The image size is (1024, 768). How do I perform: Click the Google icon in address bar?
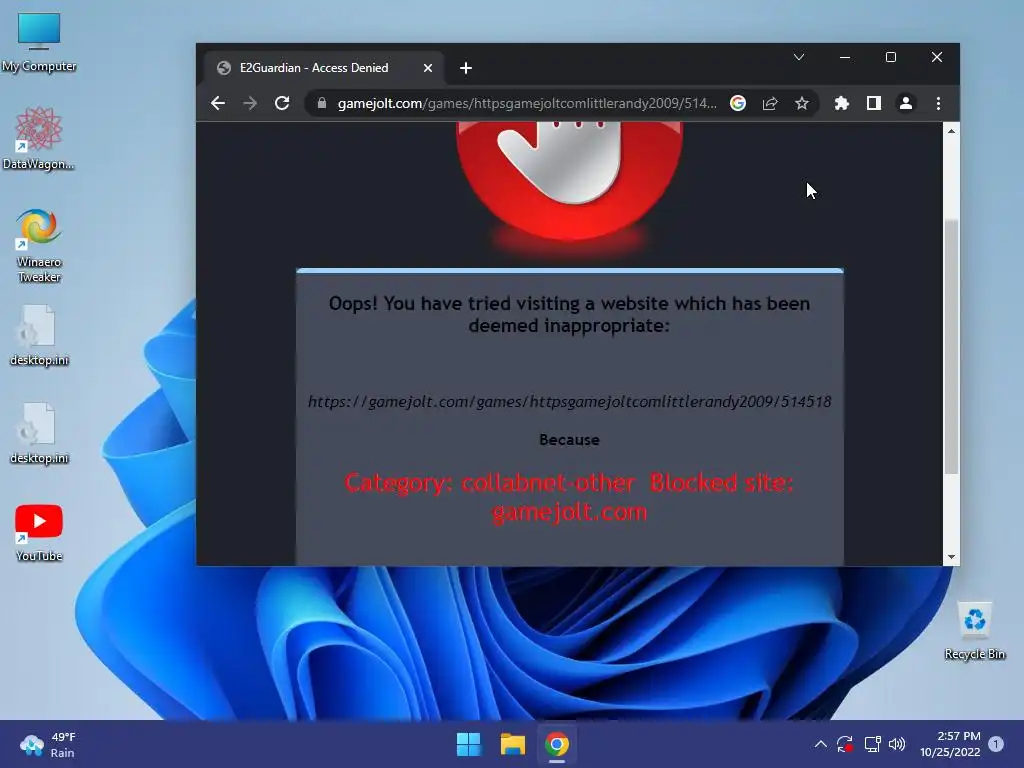738,103
